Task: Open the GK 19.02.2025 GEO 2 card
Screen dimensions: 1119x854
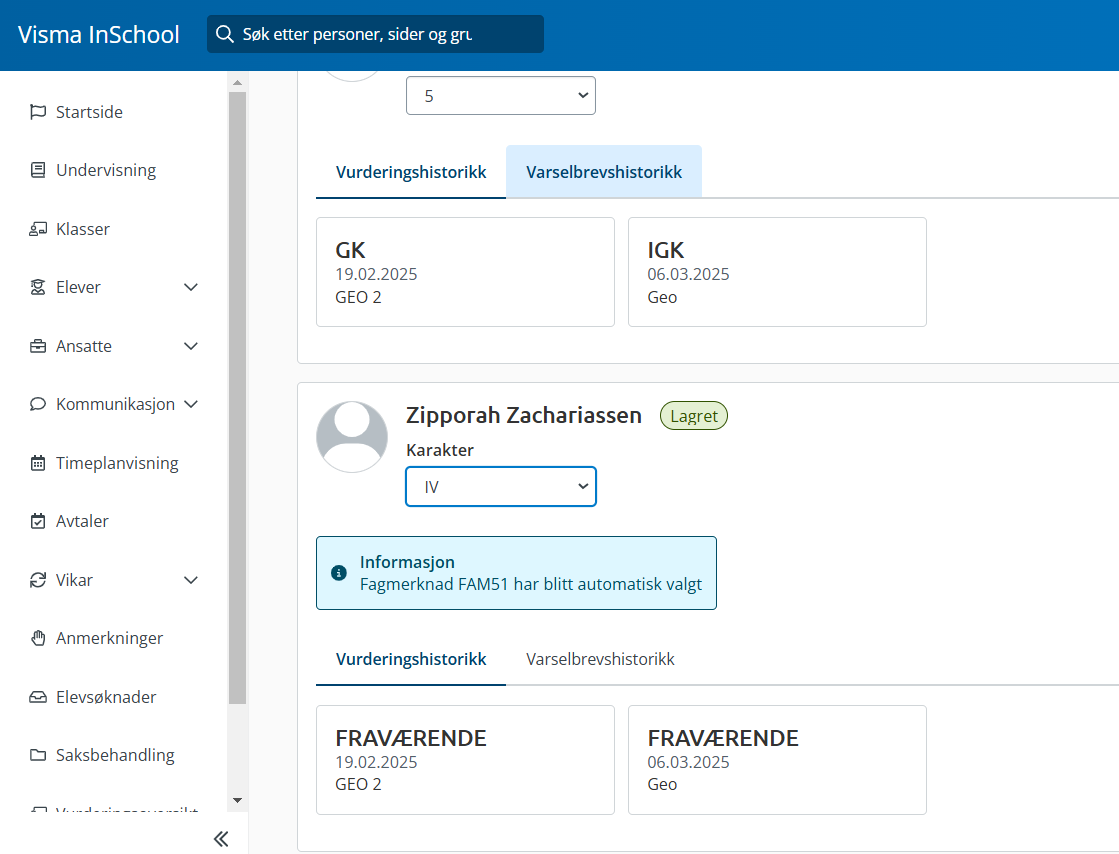Action: click(465, 272)
